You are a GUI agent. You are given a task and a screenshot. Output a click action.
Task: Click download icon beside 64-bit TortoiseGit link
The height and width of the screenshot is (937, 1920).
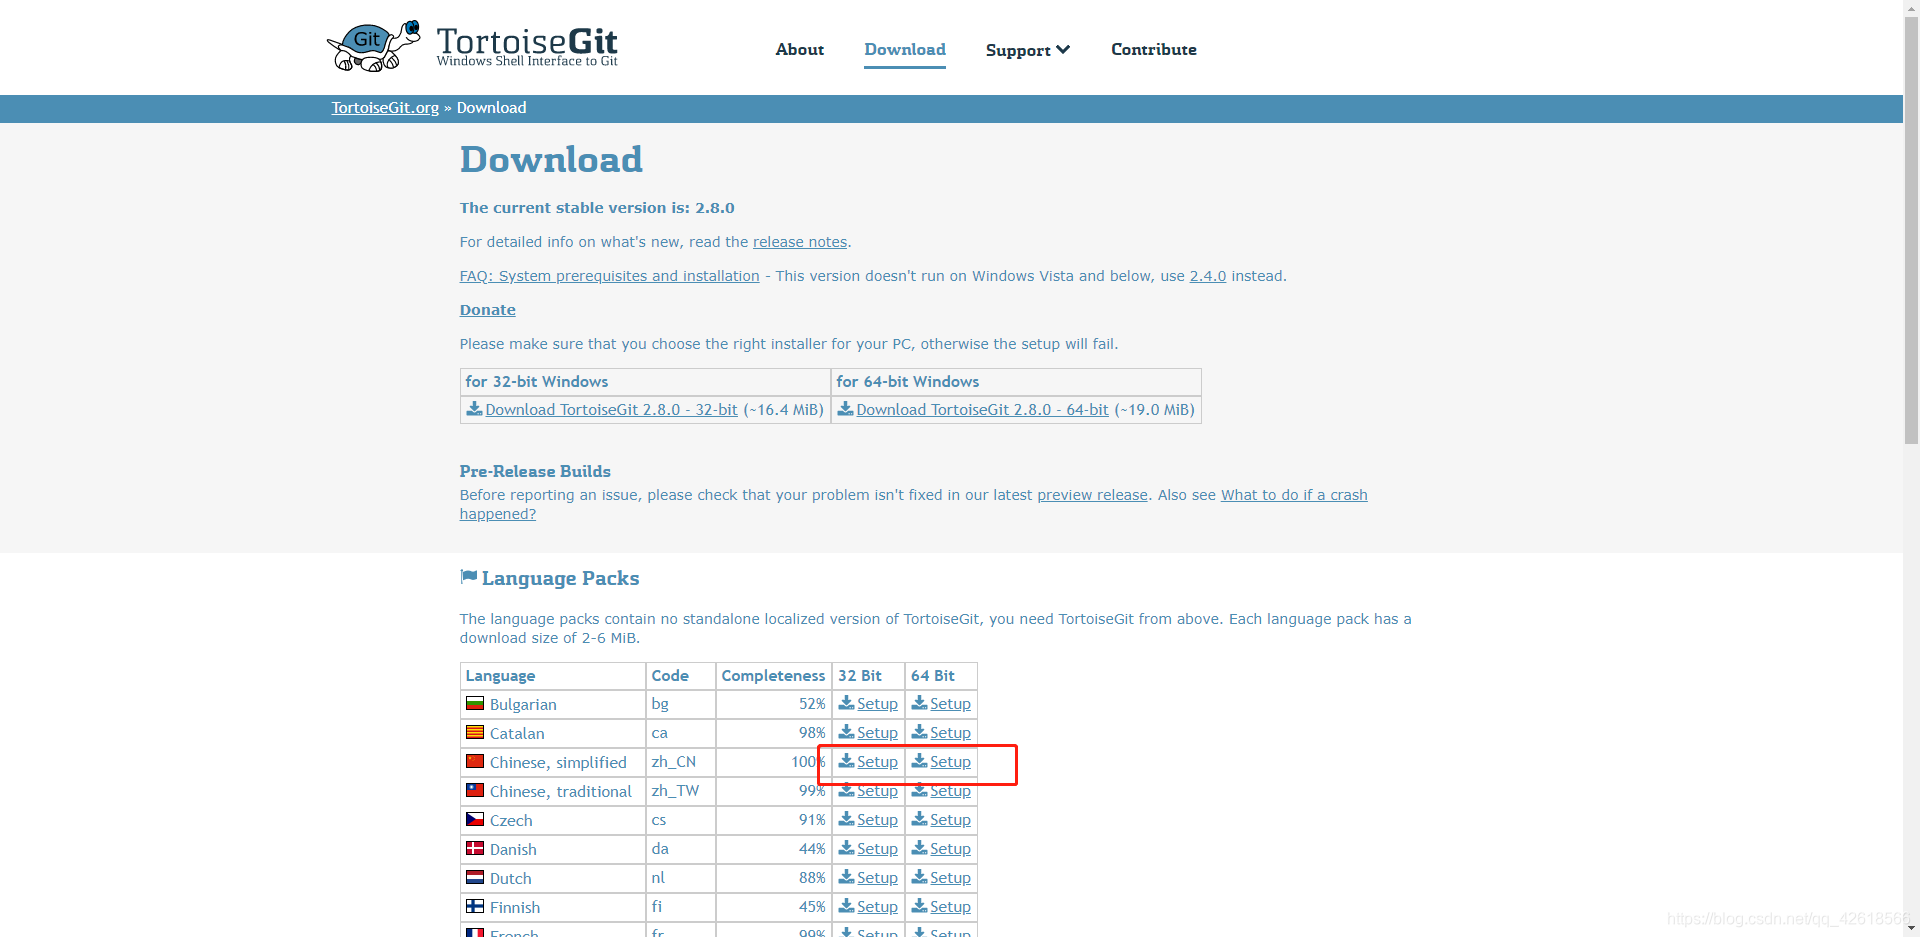click(845, 409)
